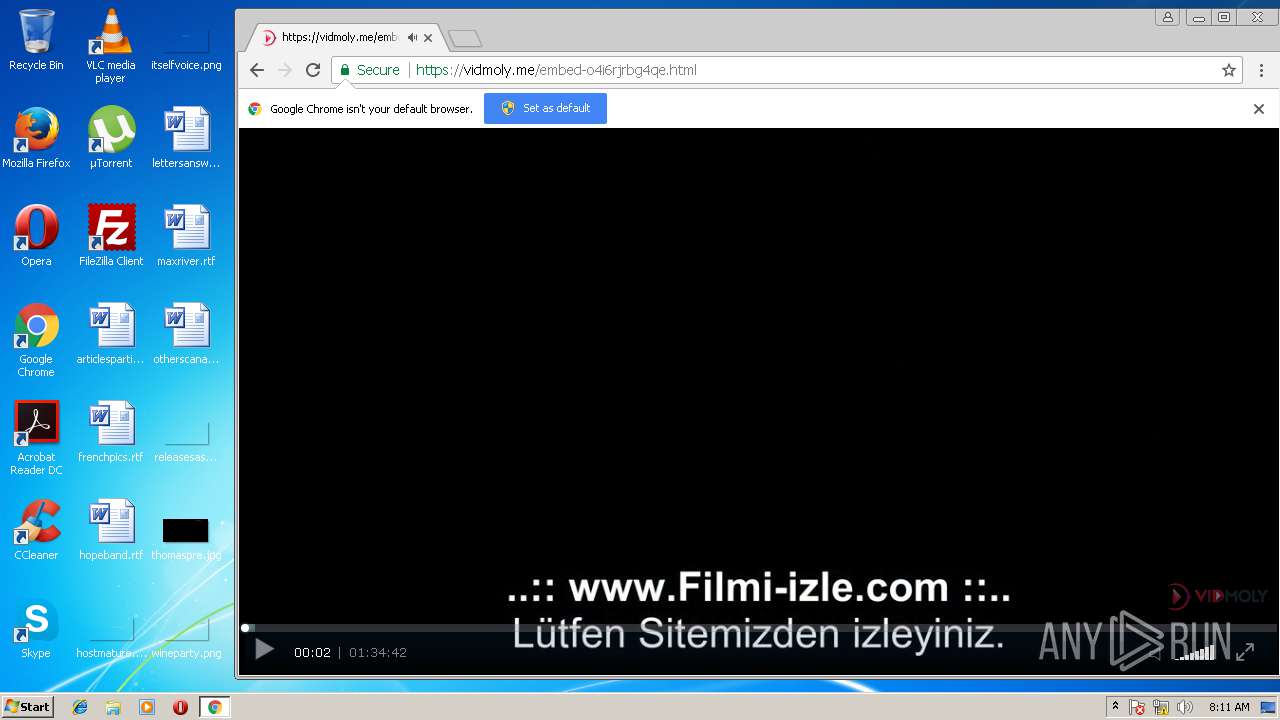The width and height of the screenshot is (1280, 720).
Task: Select the thomaspre.jpg thumbnail
Action: coord(186,538)
